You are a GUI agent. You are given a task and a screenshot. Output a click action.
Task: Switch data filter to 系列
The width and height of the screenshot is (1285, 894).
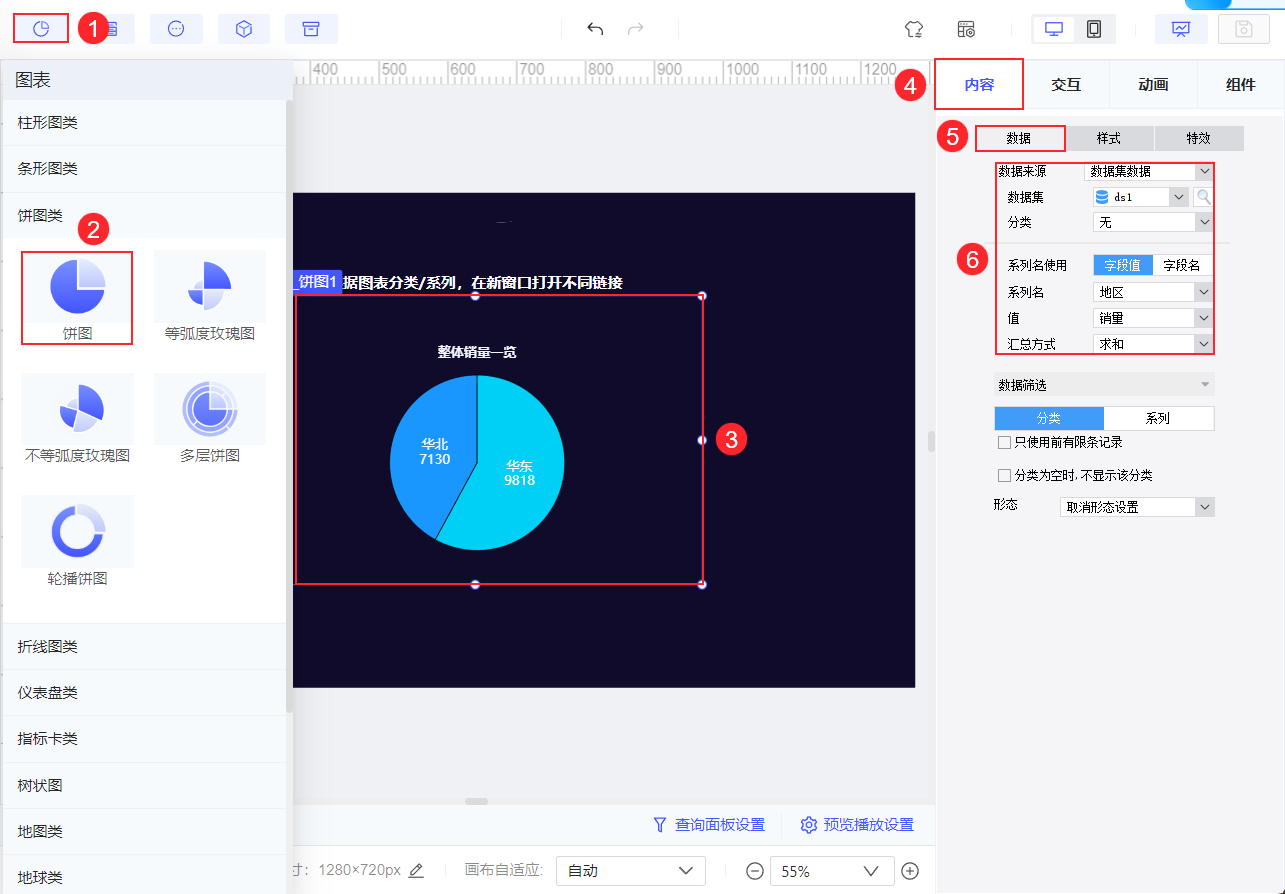pos(1159,418)
